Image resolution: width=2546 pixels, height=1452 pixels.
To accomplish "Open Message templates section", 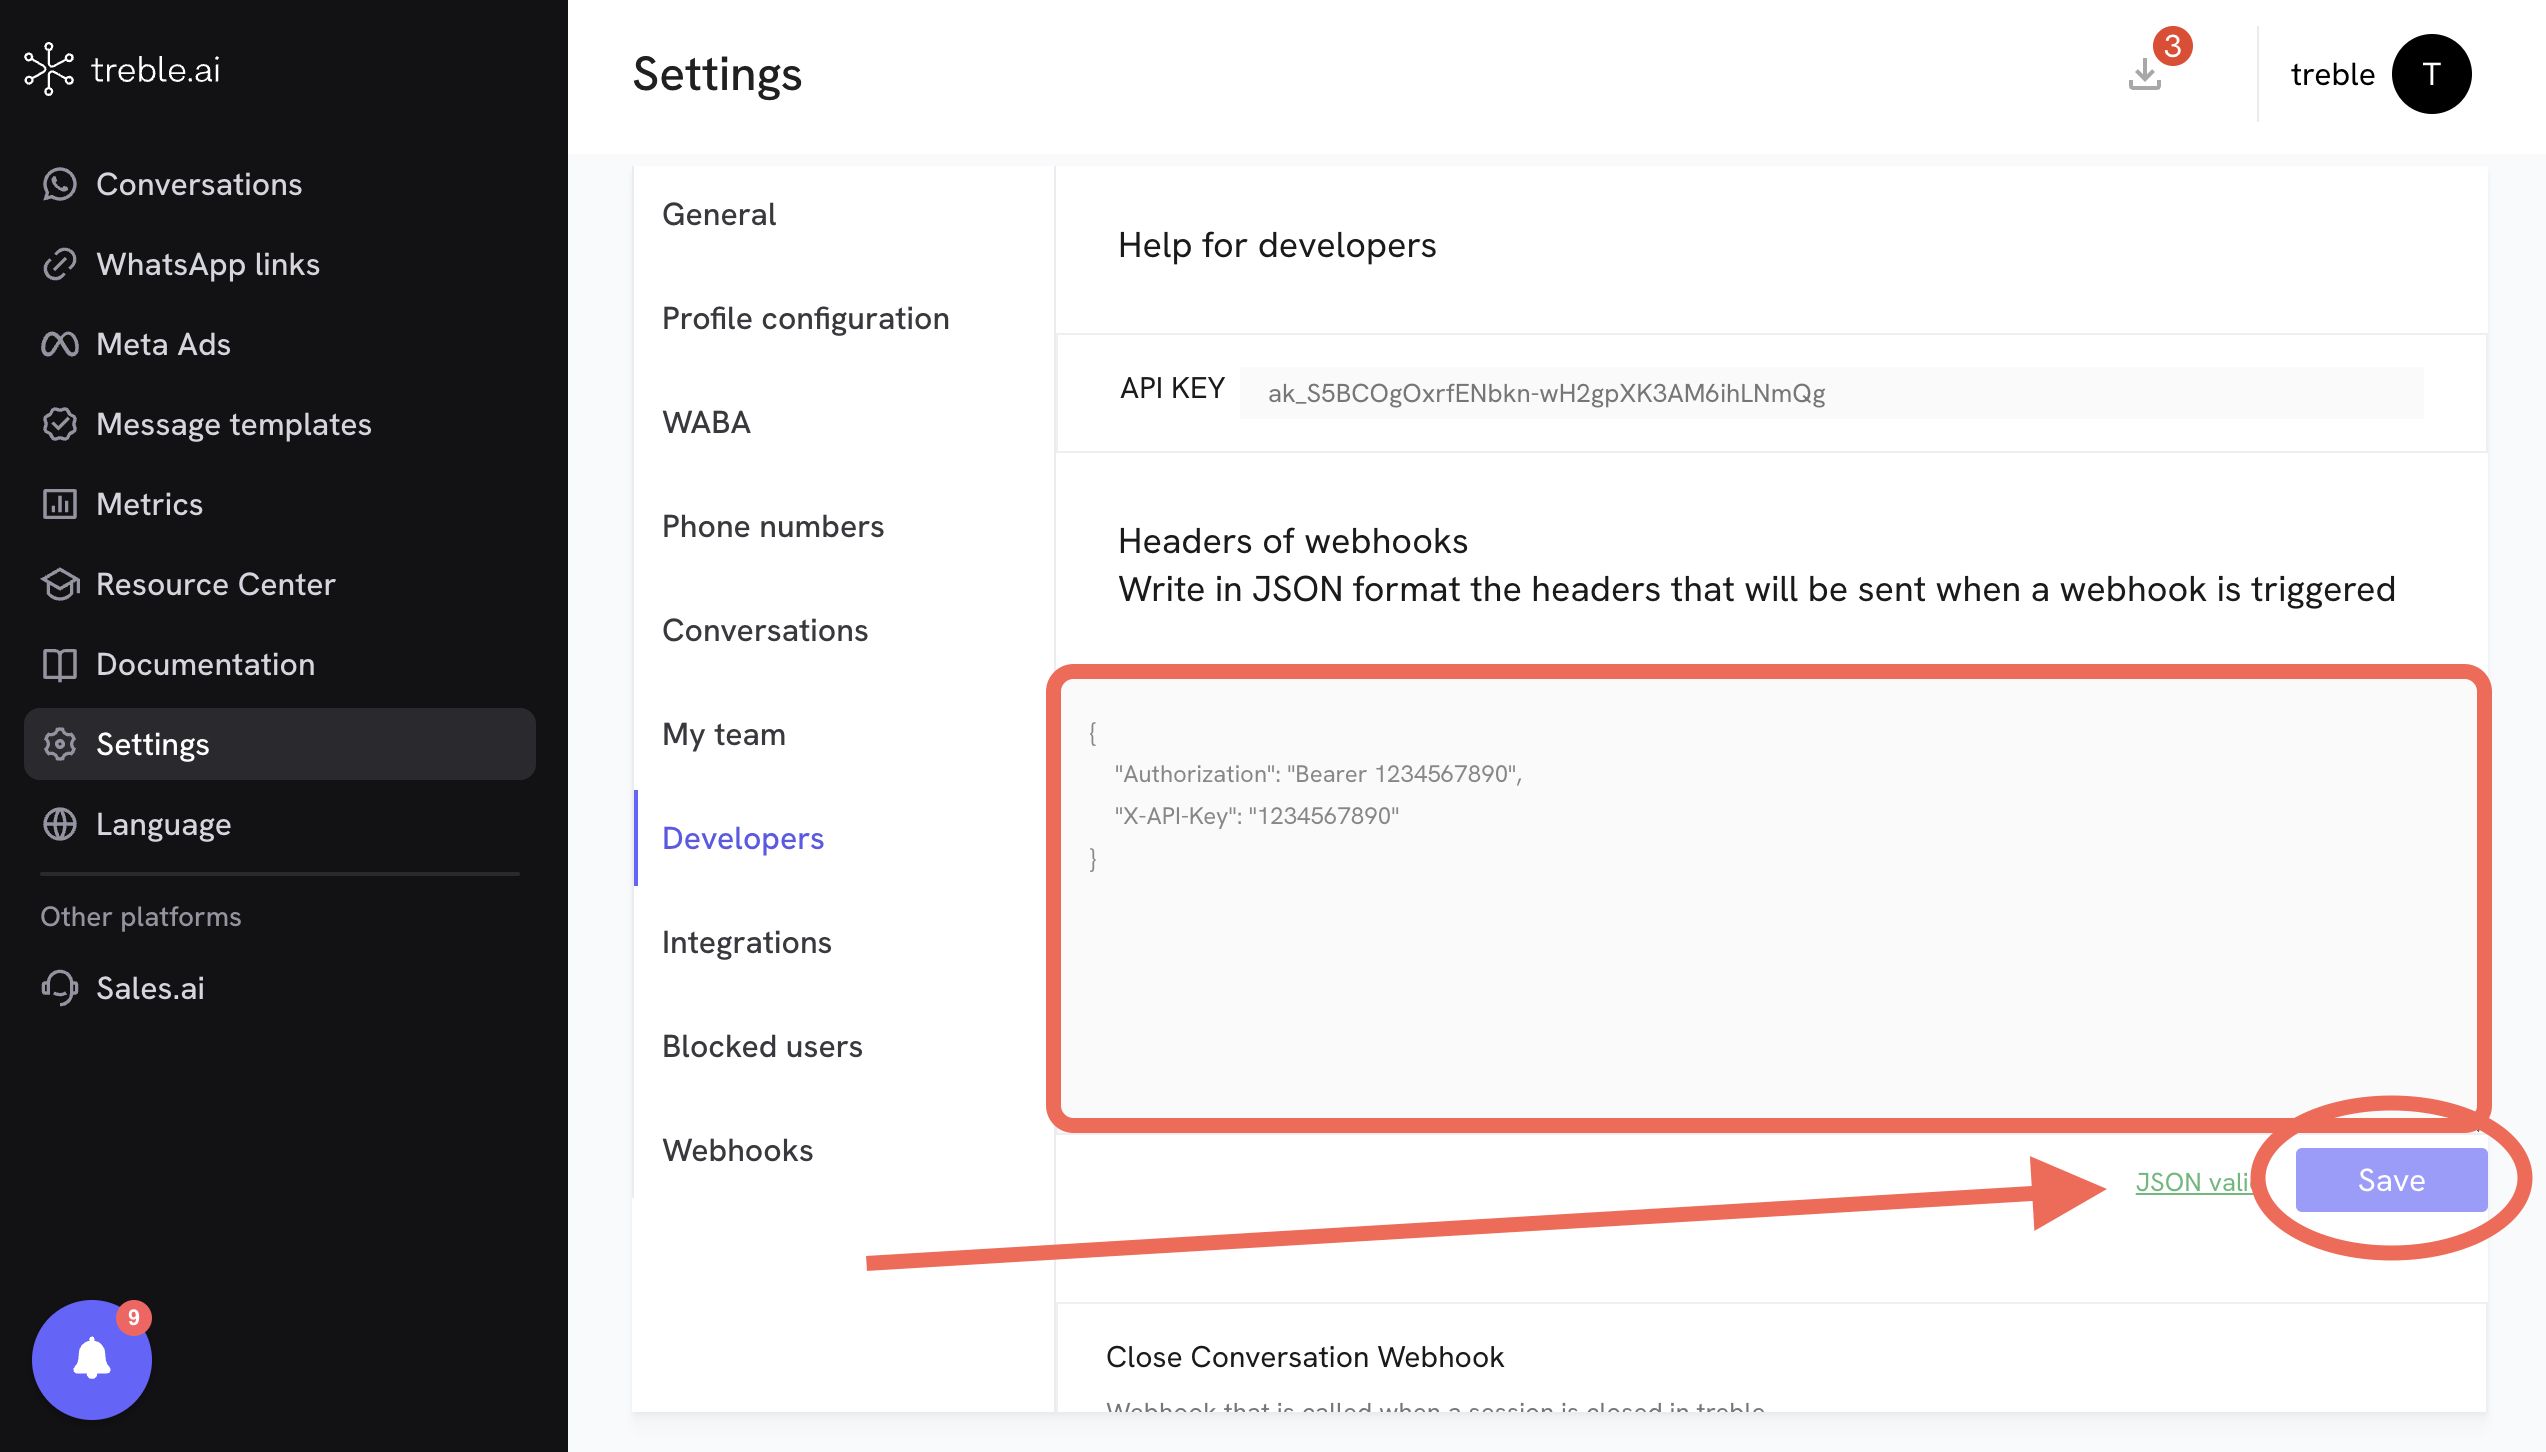I will pos(234,424).
